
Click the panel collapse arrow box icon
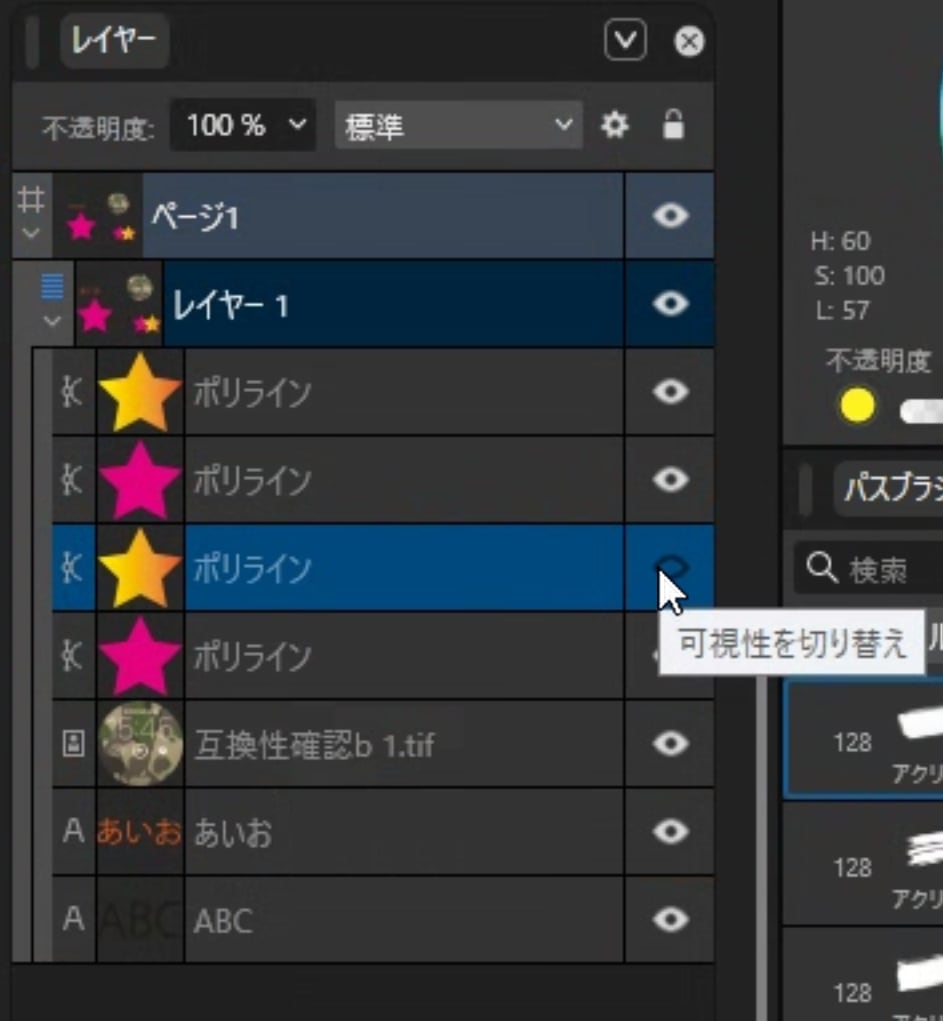coord(625,41)
